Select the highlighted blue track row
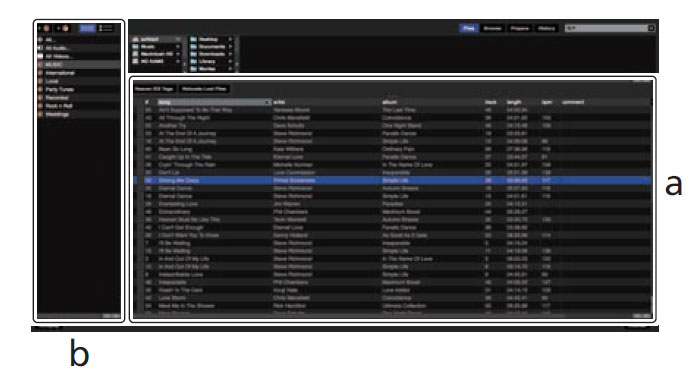 coord(392,180)
